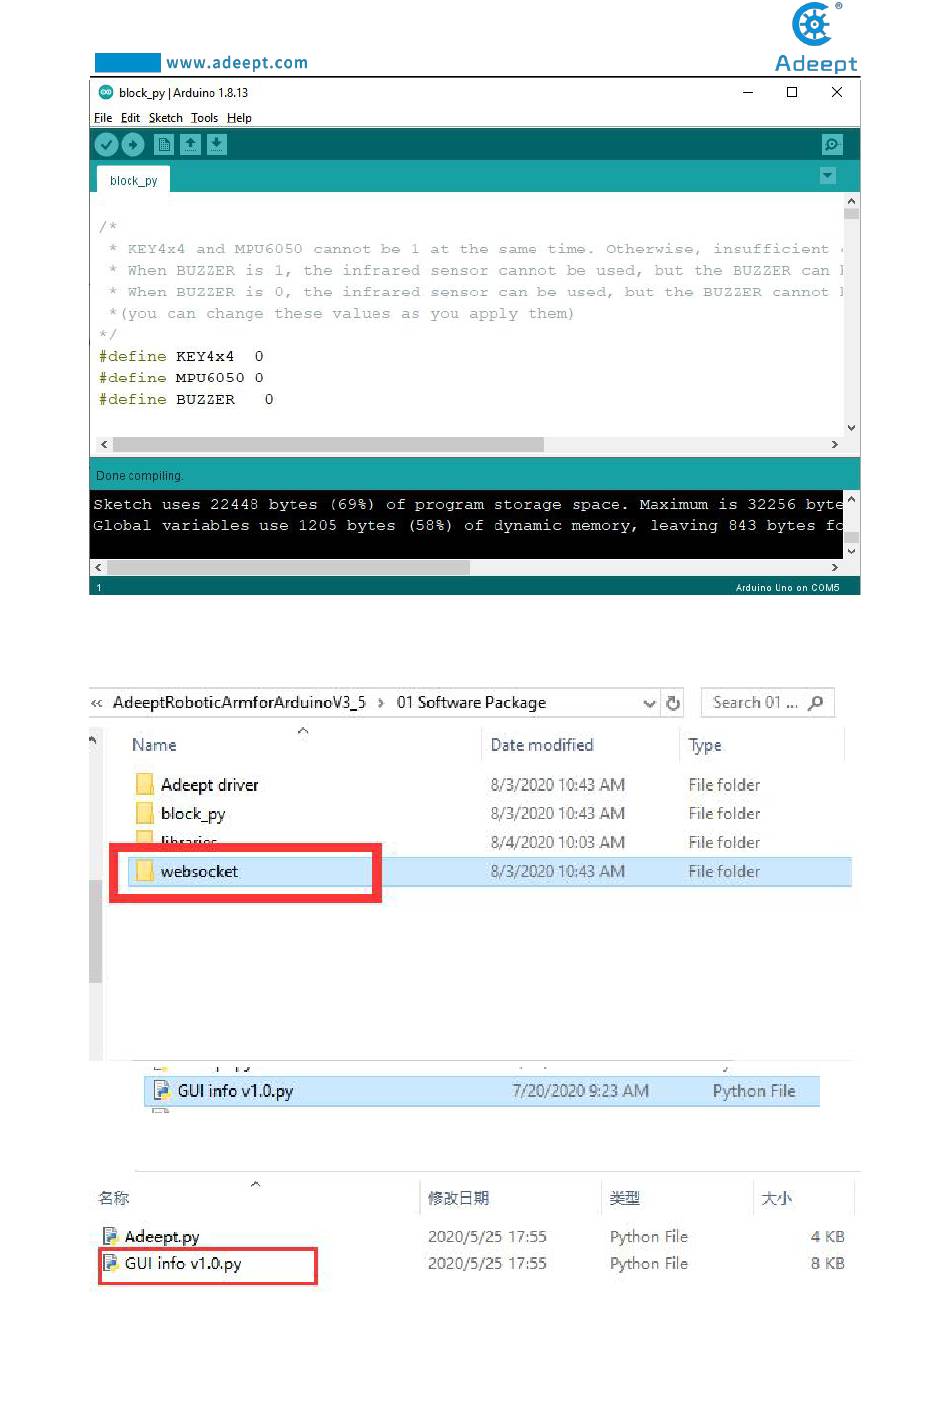Screen dimensions: 950x1408
Task: Sort by the 类型 column header
Action: pyautogui.click(x=625, y=1198)
